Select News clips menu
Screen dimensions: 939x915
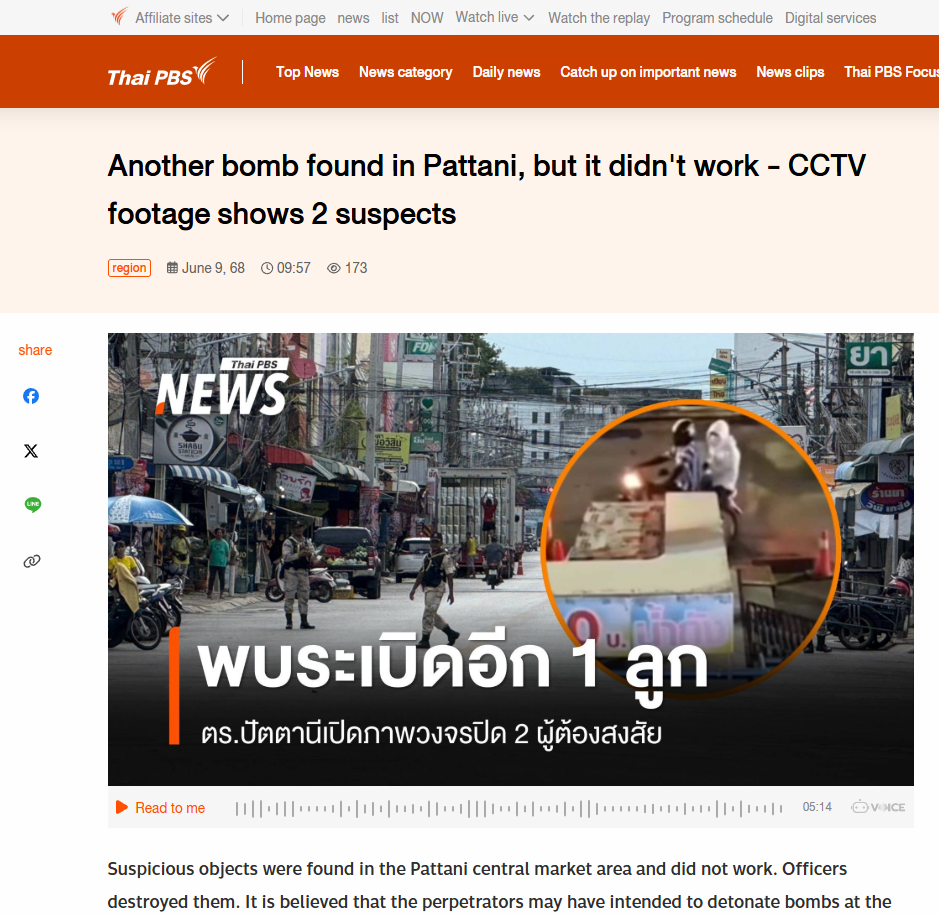pos(790,72)
